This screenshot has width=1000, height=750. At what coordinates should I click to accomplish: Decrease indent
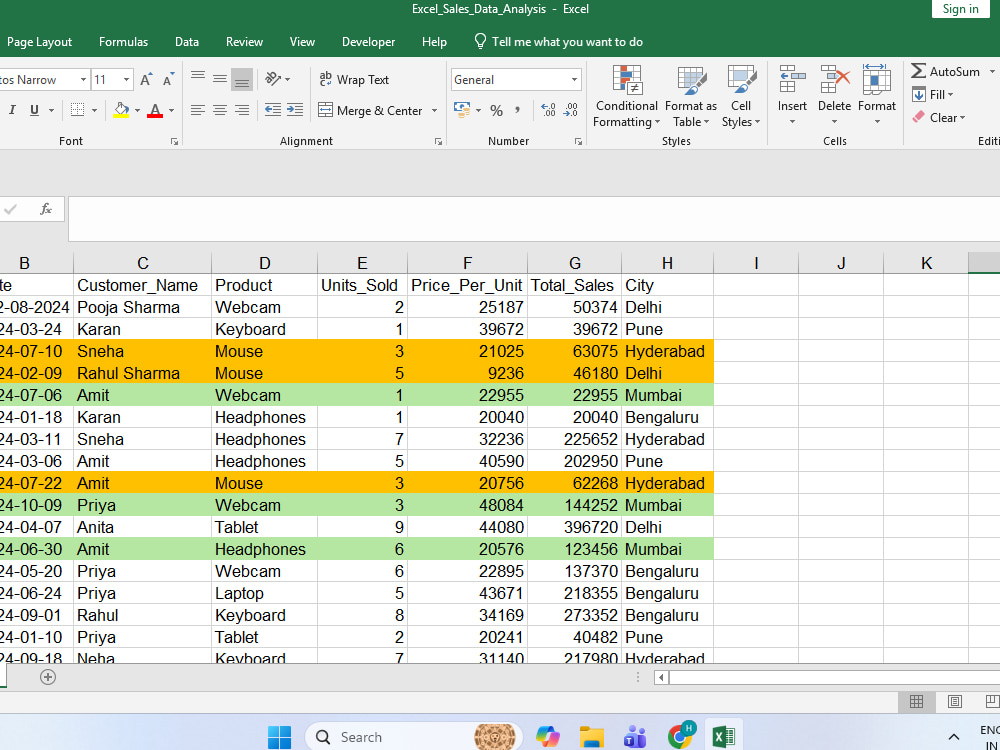coord(273,110)
